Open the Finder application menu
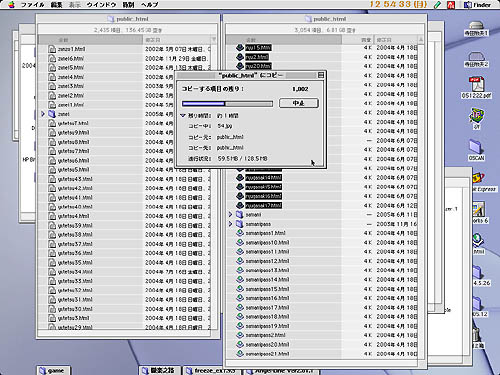 point(478,5)
